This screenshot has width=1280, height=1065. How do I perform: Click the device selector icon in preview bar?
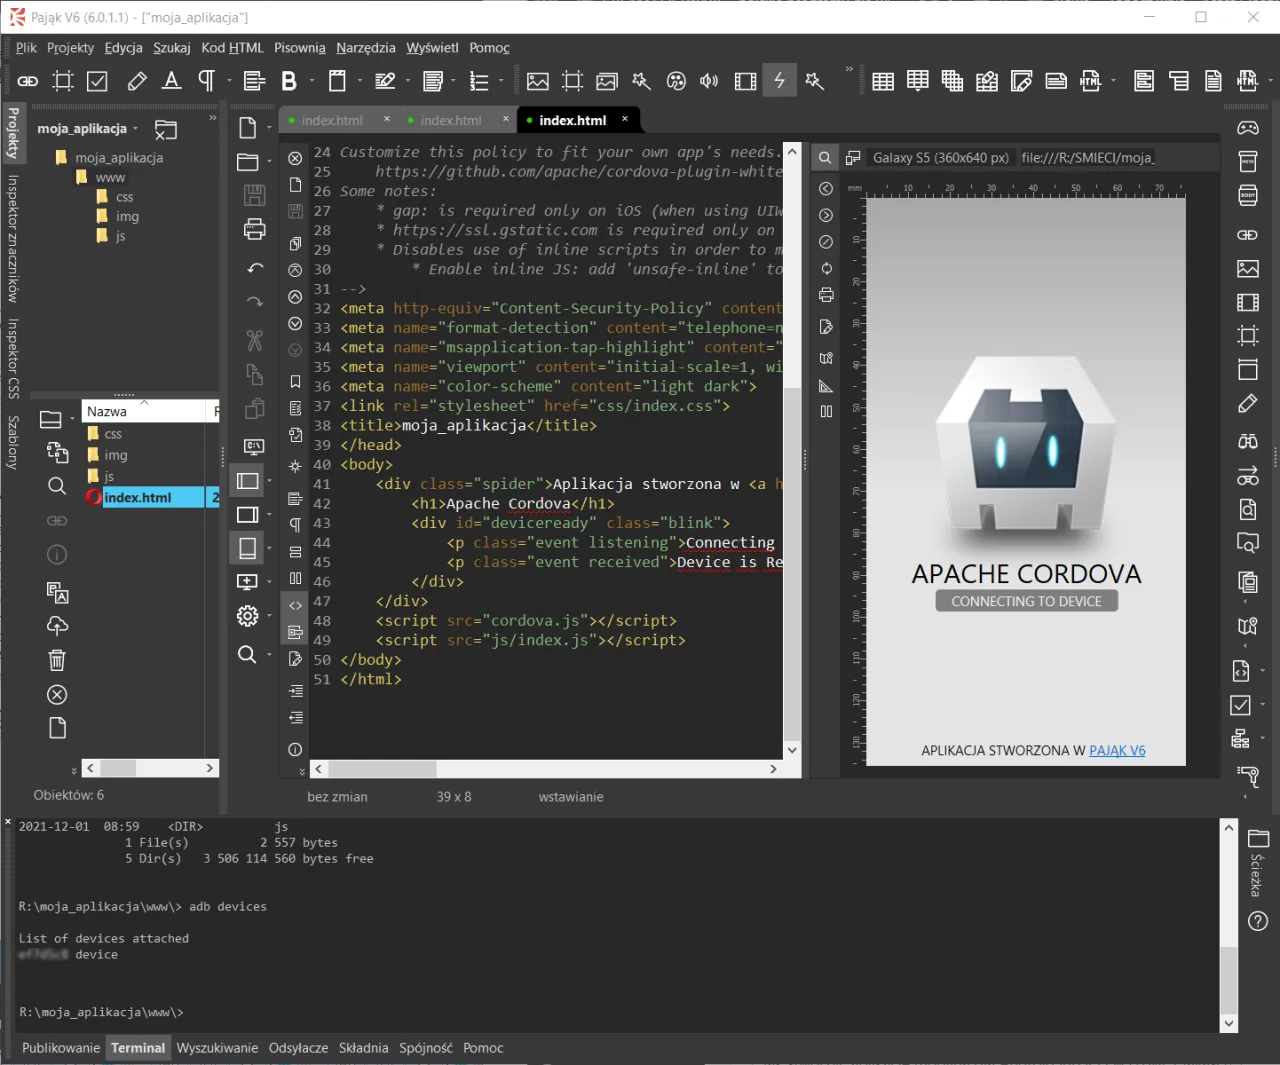pyautogui.click(x=853, y=157)
